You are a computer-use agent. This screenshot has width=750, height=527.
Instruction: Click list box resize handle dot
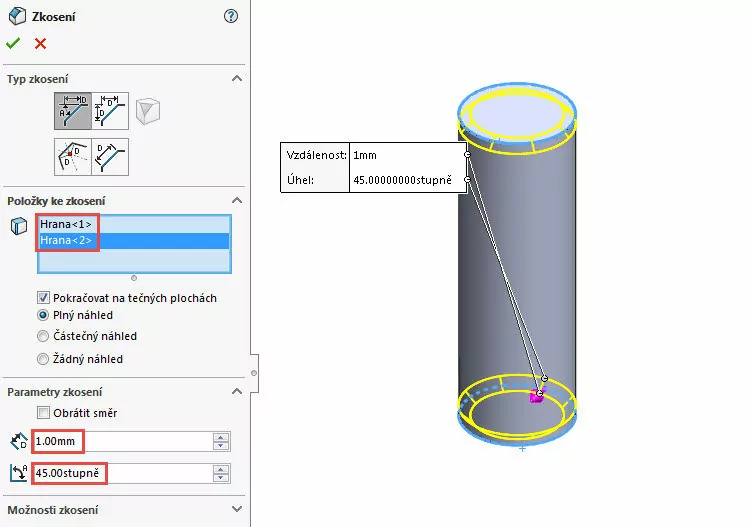134,278
